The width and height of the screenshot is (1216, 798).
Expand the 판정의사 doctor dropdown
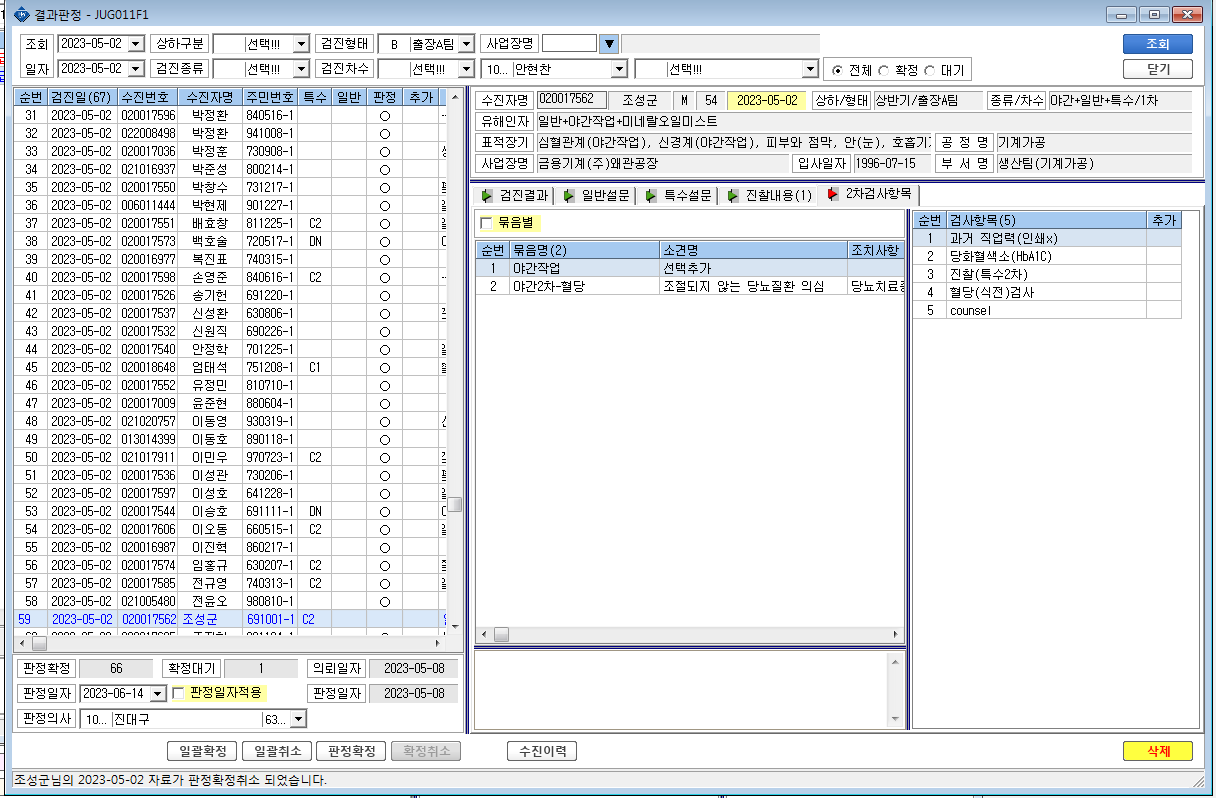tap(298, 719)
